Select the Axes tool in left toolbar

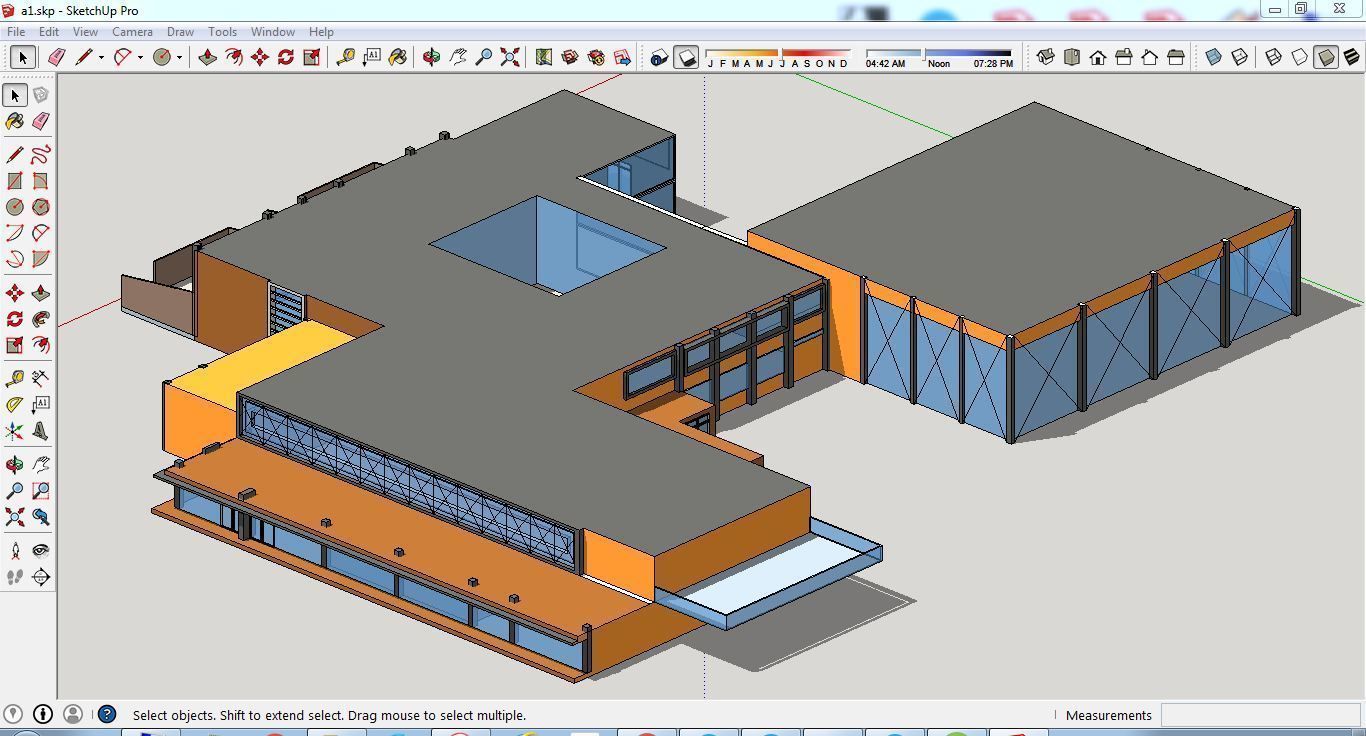(x=15, y=431)
